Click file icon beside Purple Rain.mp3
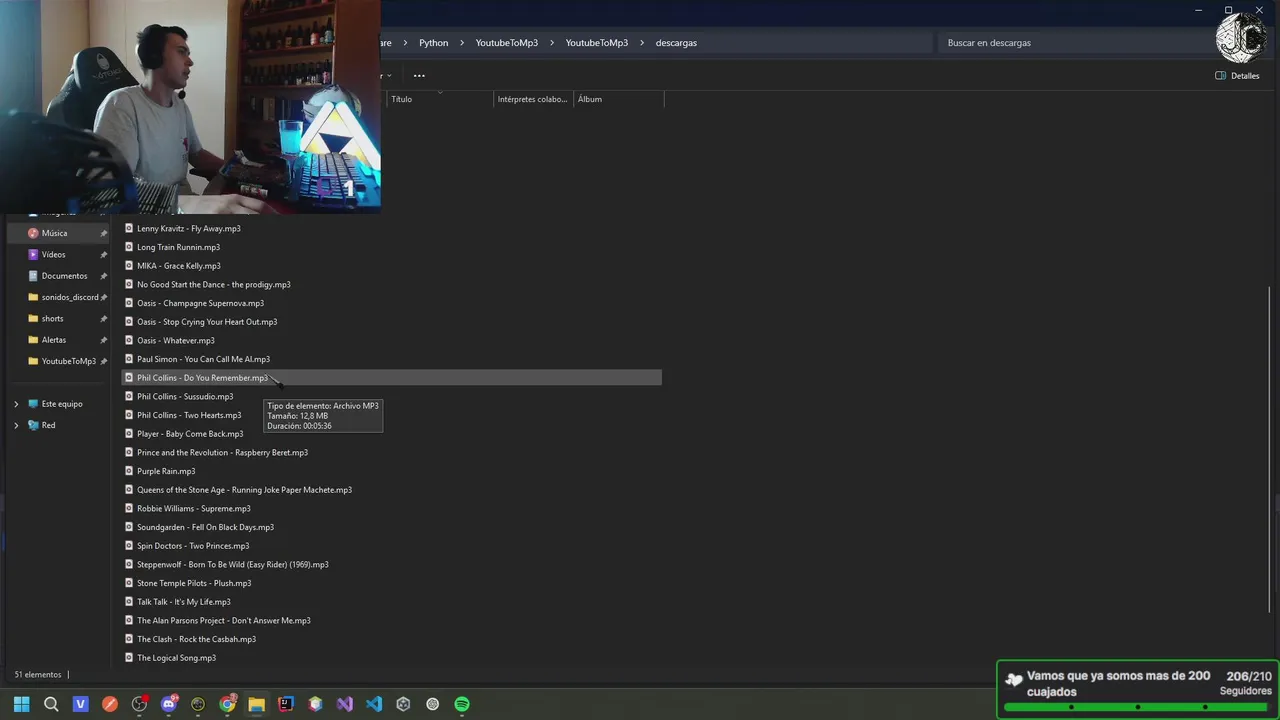 129,471
